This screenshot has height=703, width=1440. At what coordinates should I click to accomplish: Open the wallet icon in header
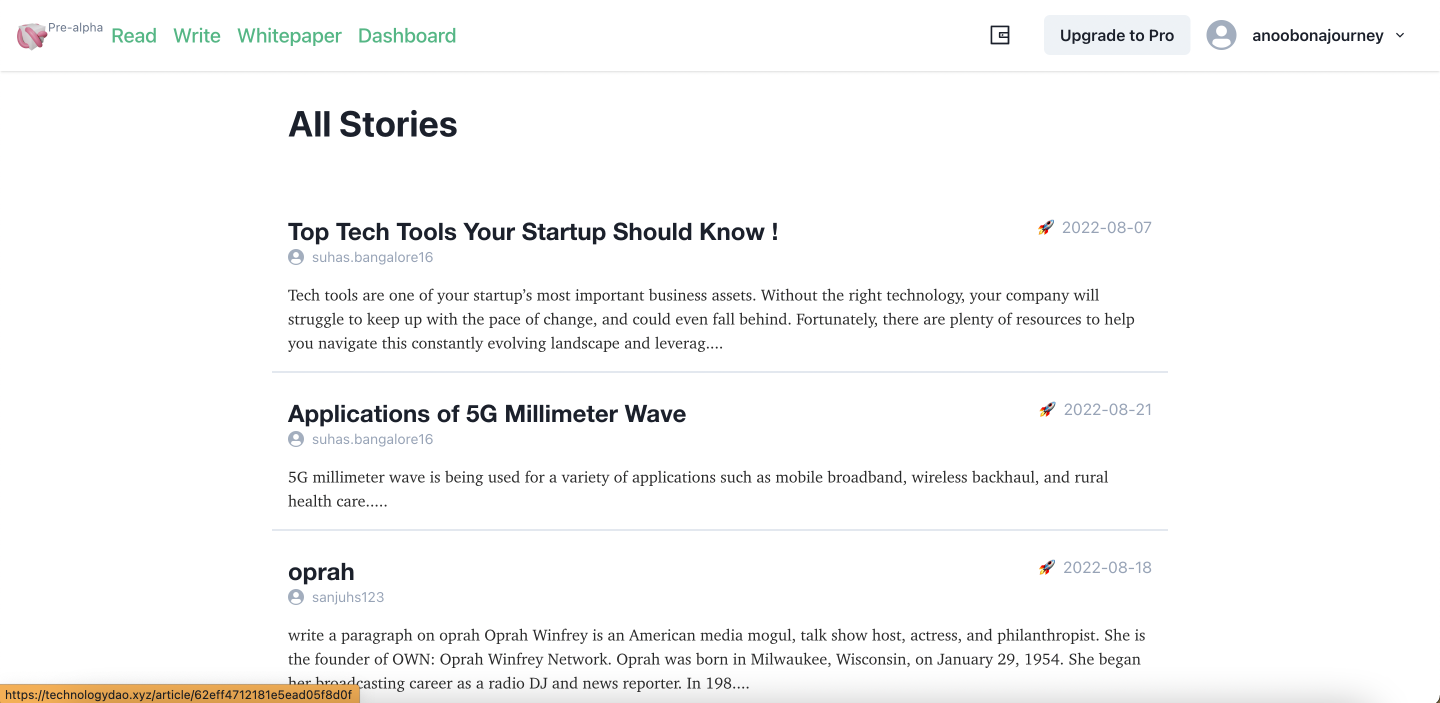coord(1000,35)
